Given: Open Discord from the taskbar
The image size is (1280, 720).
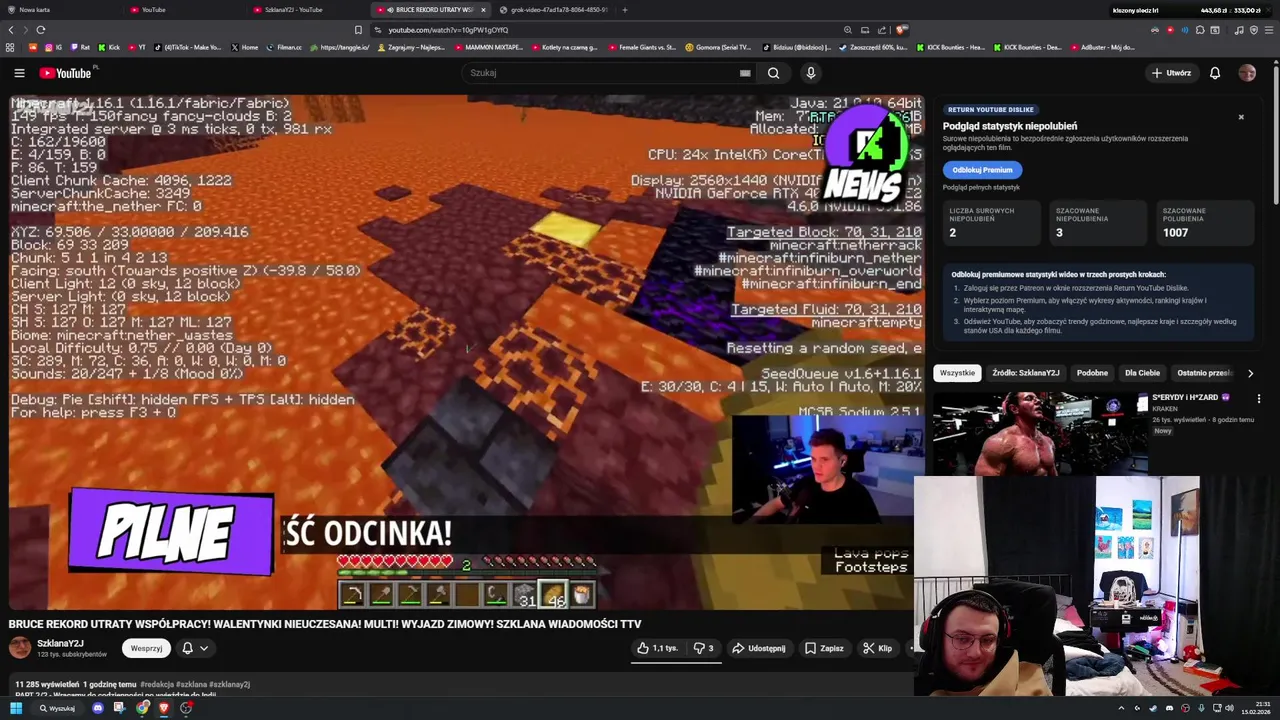Looking at the screenshot, I should point(97,708).
